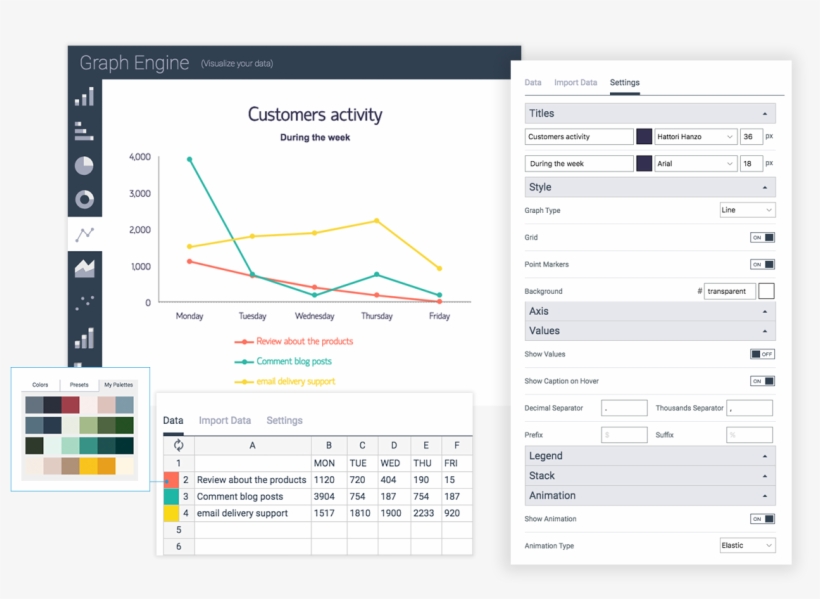Click the 'Review about the products' legend label
This screenshot has width=820, height=599.
point(304,342)
